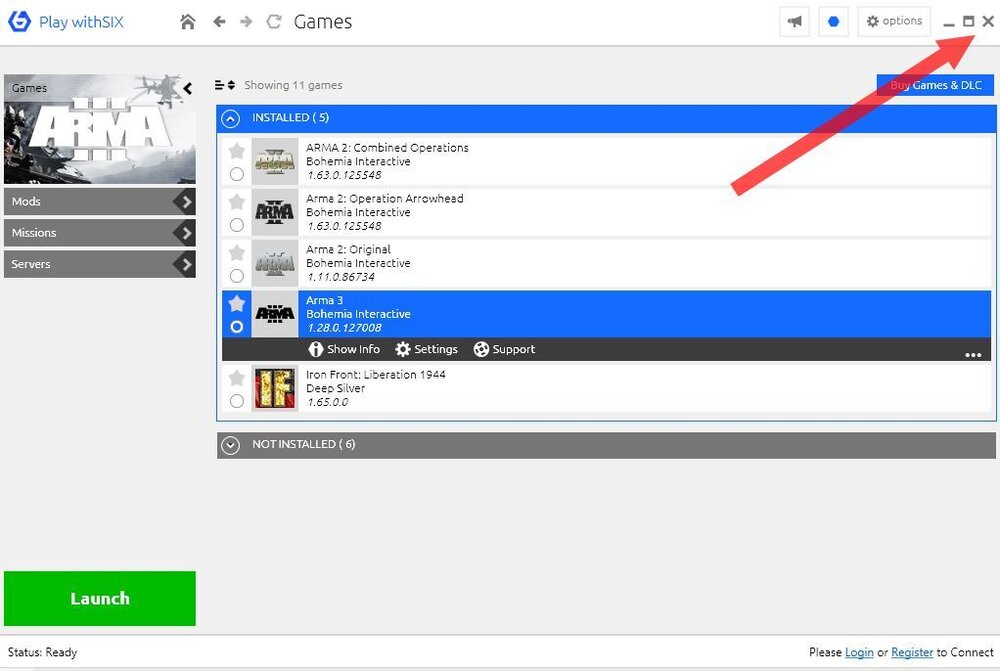Open the options gear menu
Screen dimensions: 1000x671
click(894, 21)
